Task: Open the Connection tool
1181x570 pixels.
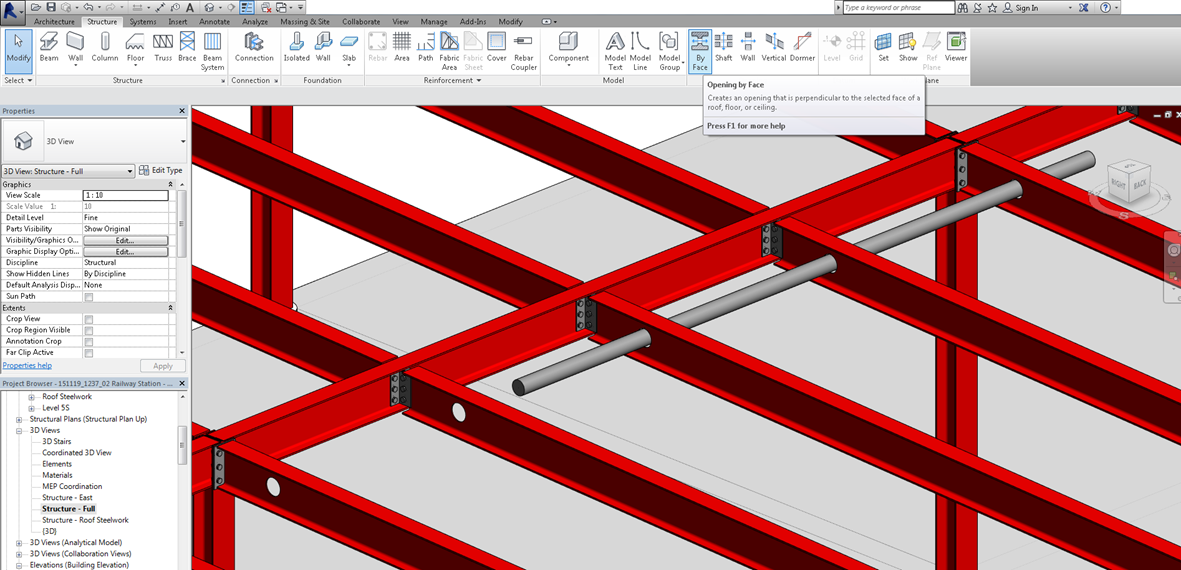Action: click(x=254, y=46)
